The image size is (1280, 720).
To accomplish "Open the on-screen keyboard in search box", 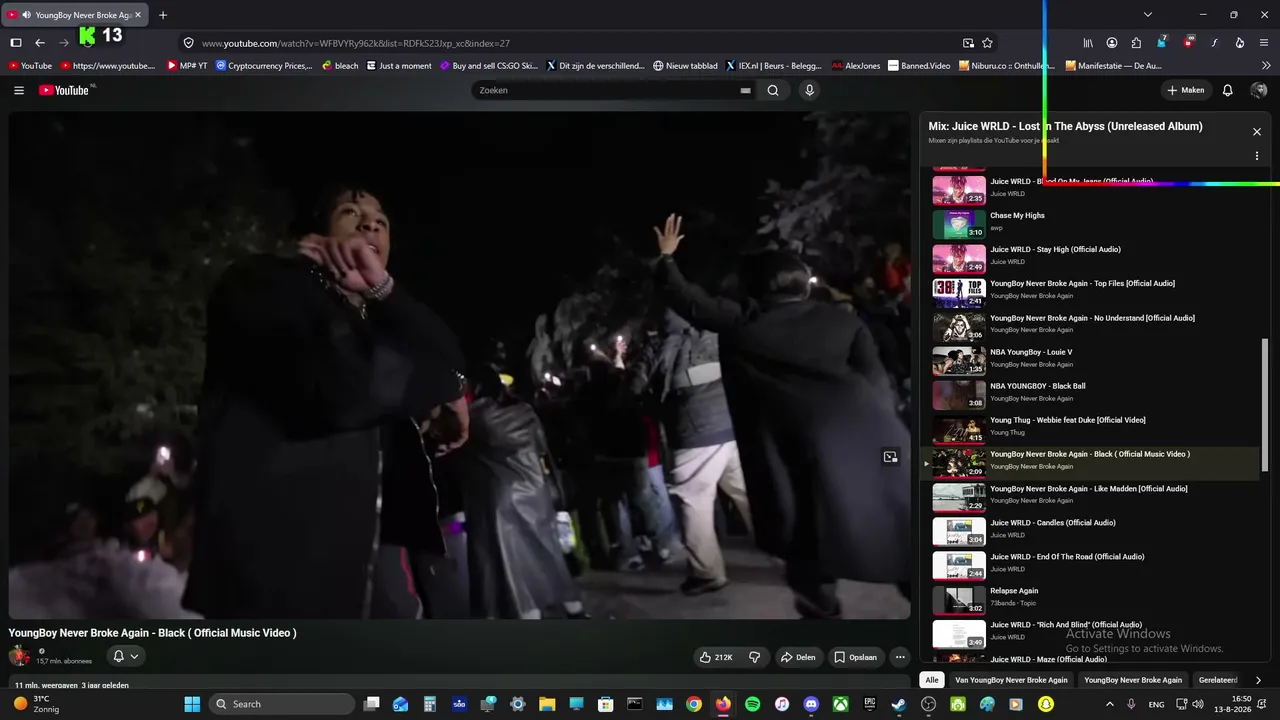I will [x=745, y=90].
